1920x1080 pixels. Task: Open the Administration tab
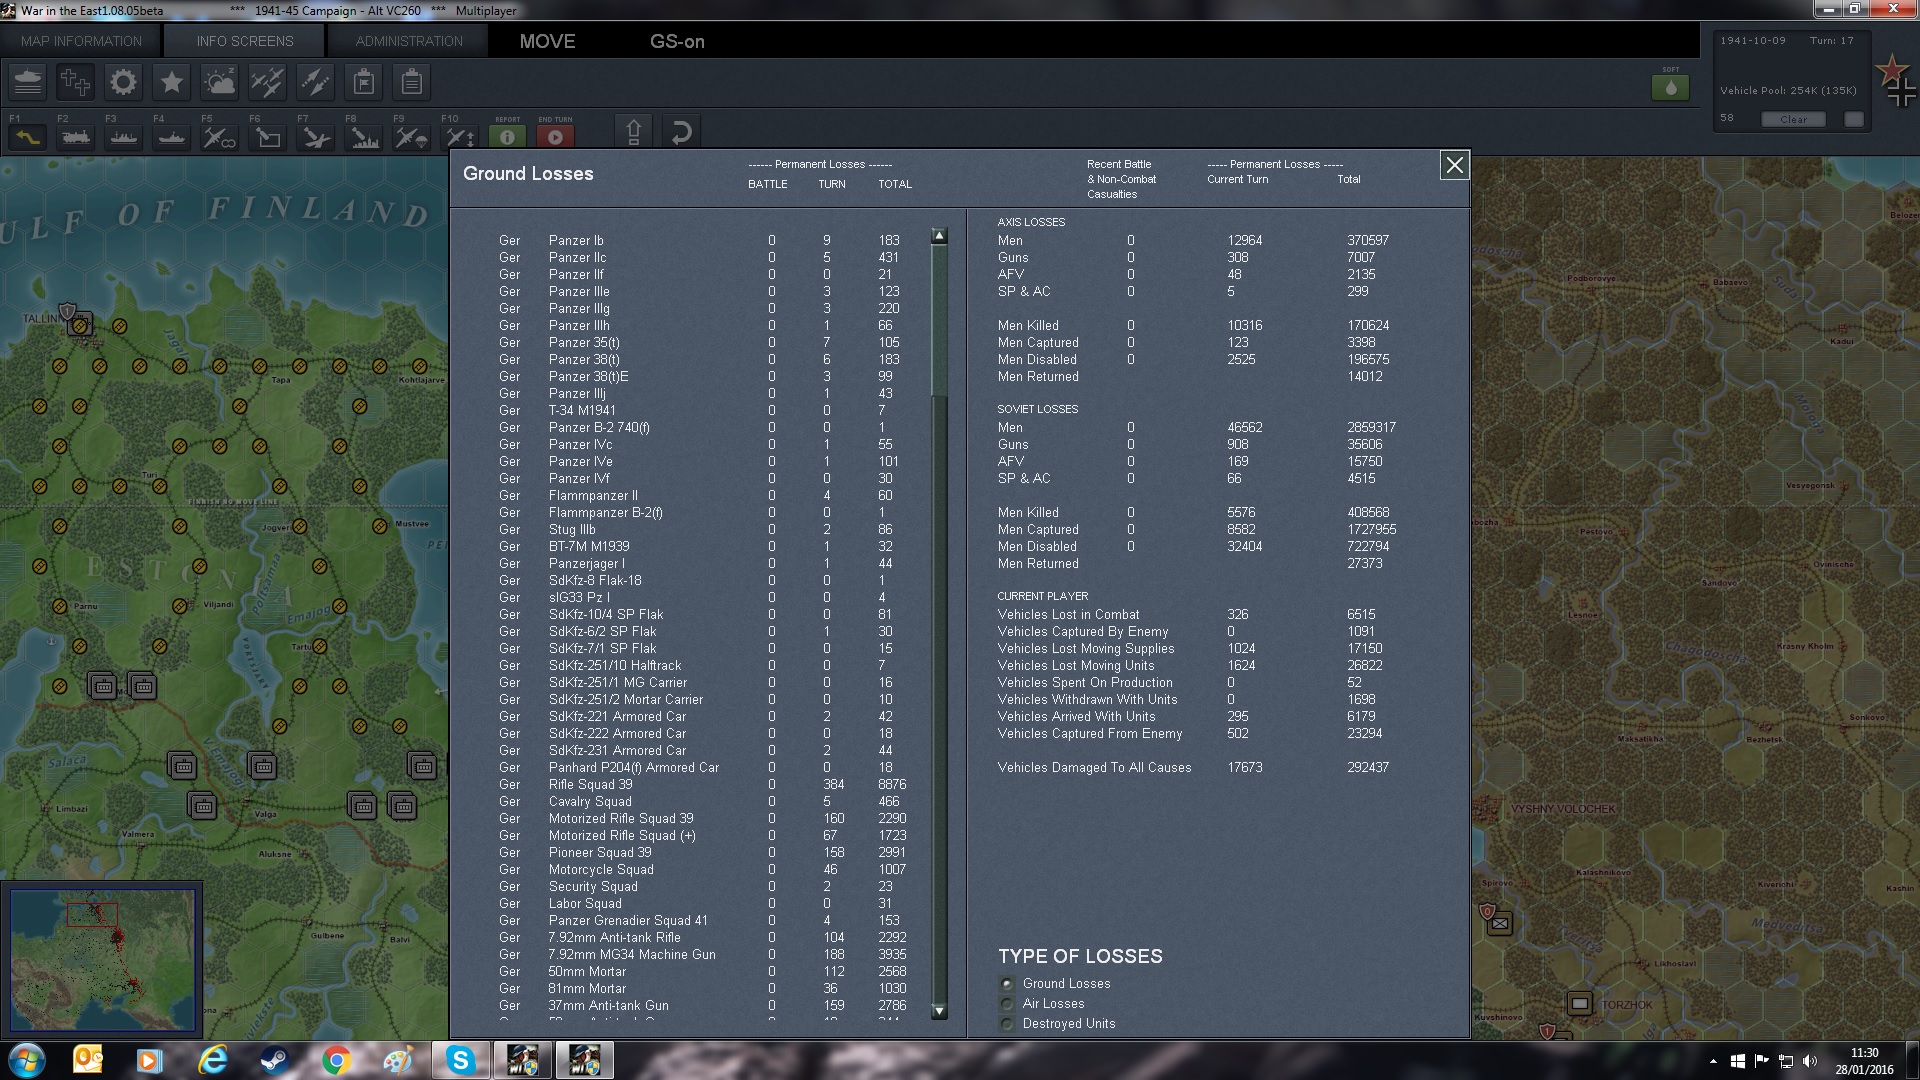tap(409, 41)
